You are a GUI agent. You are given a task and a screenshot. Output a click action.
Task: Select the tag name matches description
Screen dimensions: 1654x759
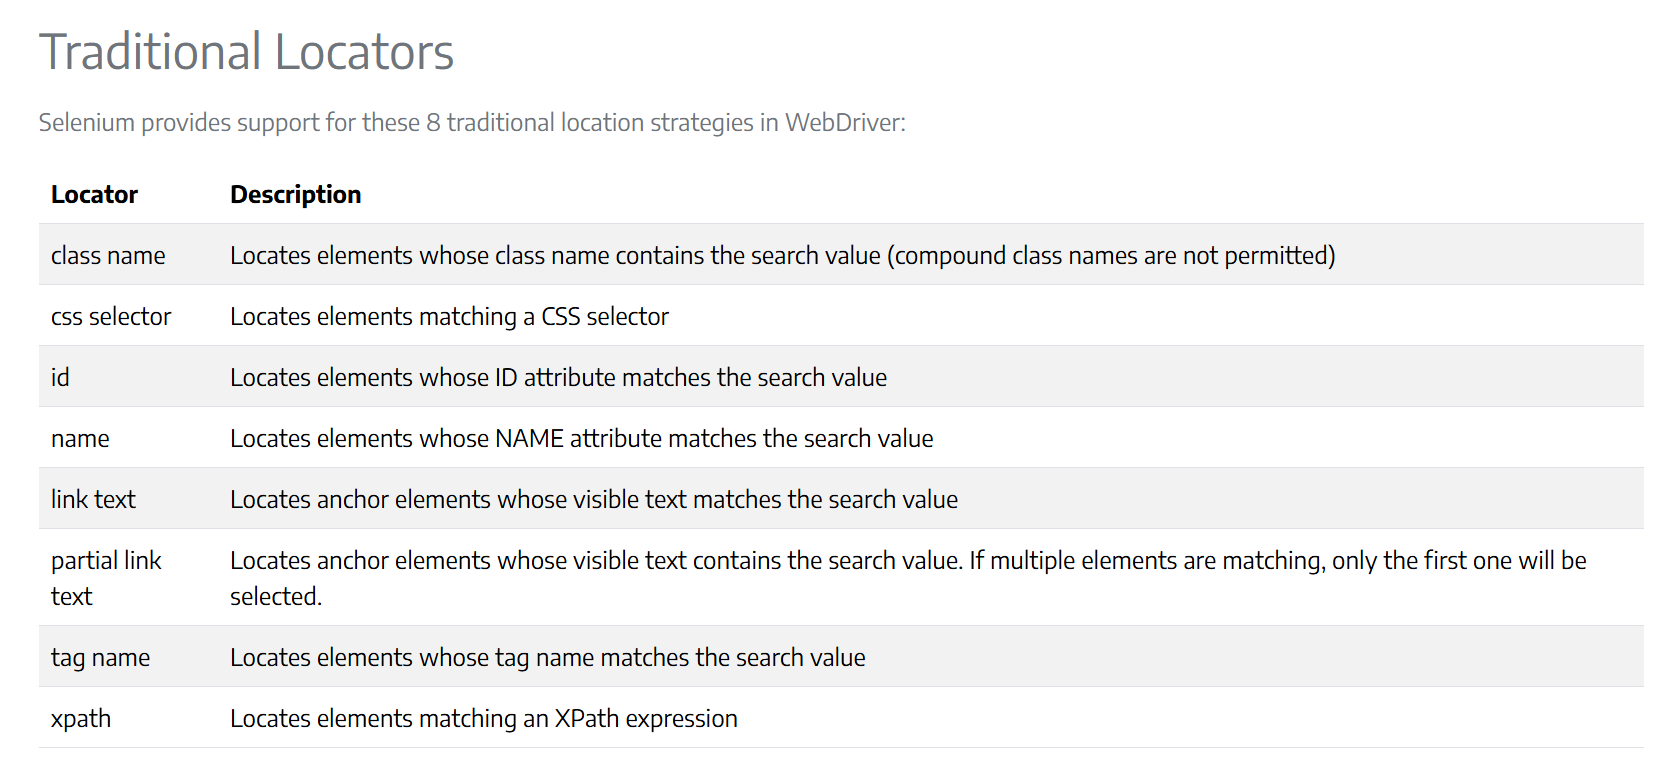[x=547, y=657]
